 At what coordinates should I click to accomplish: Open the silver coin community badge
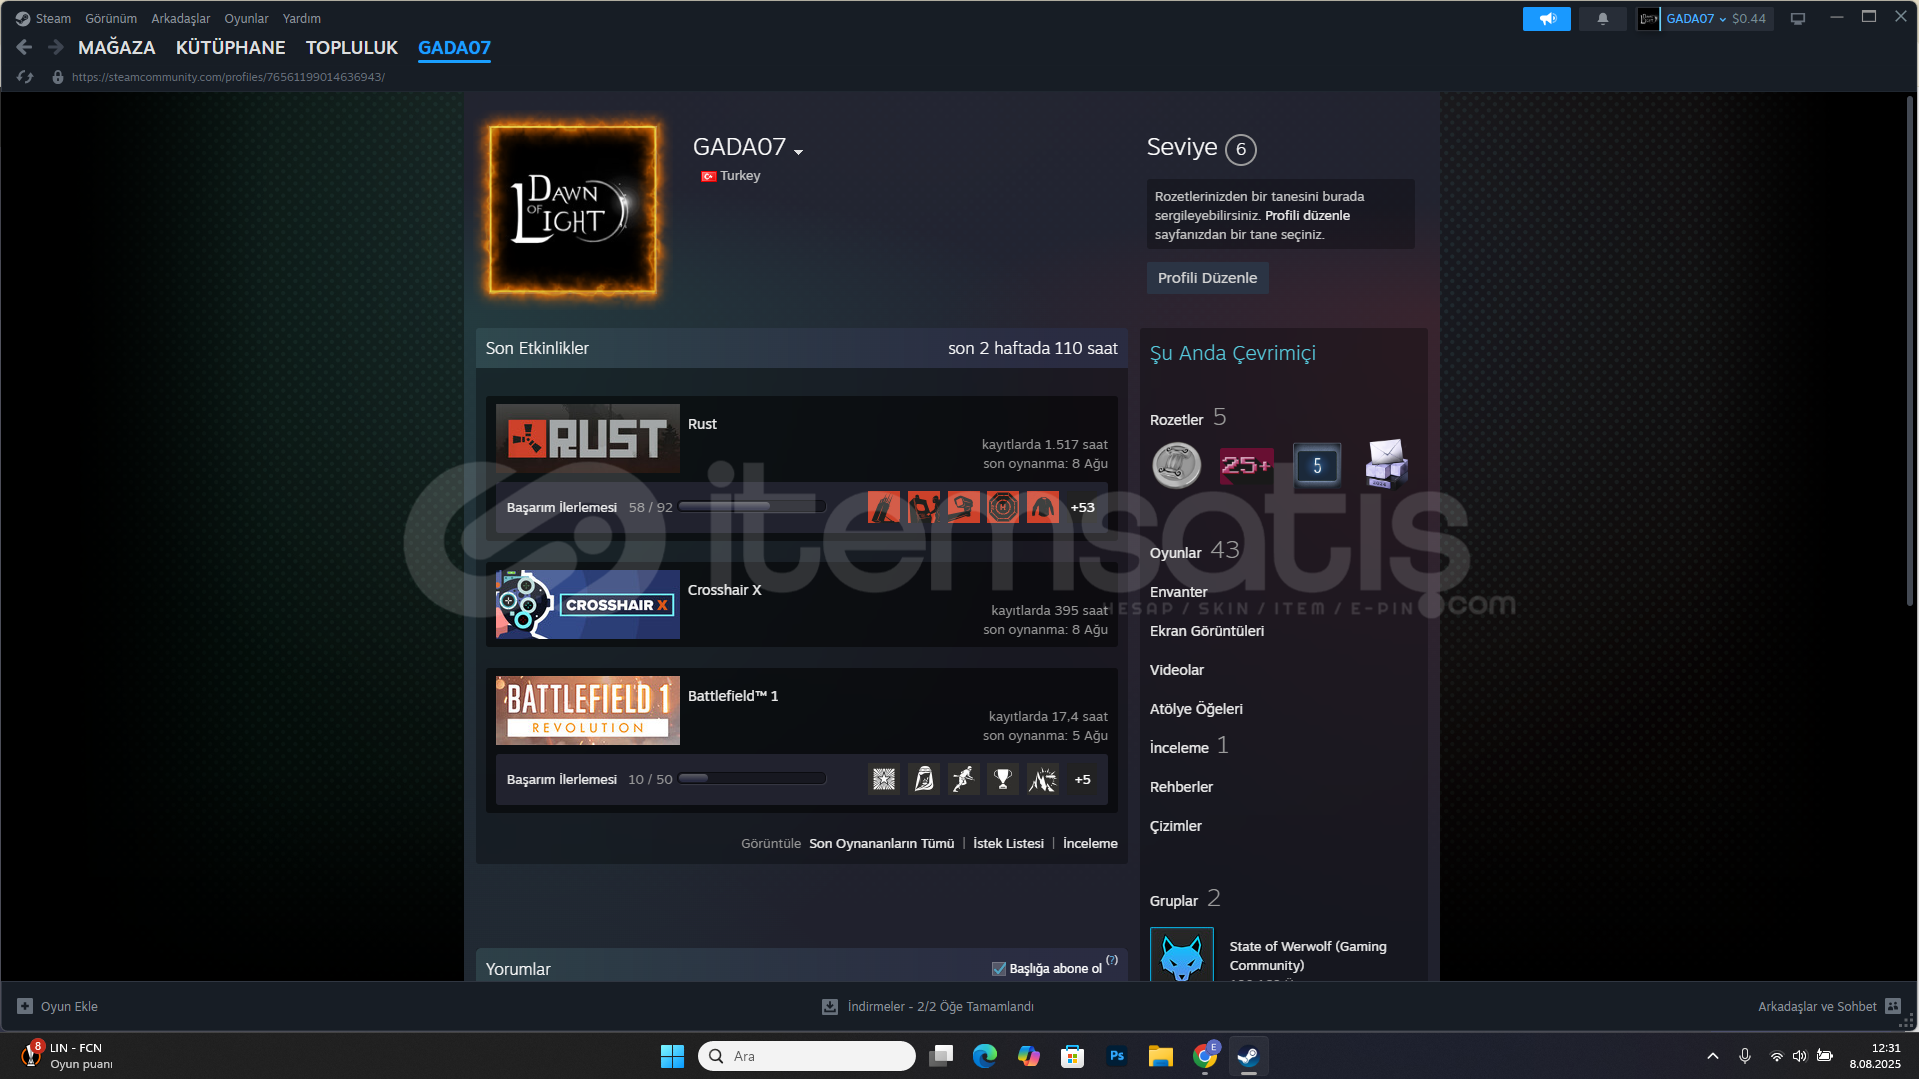point(1176,465)
